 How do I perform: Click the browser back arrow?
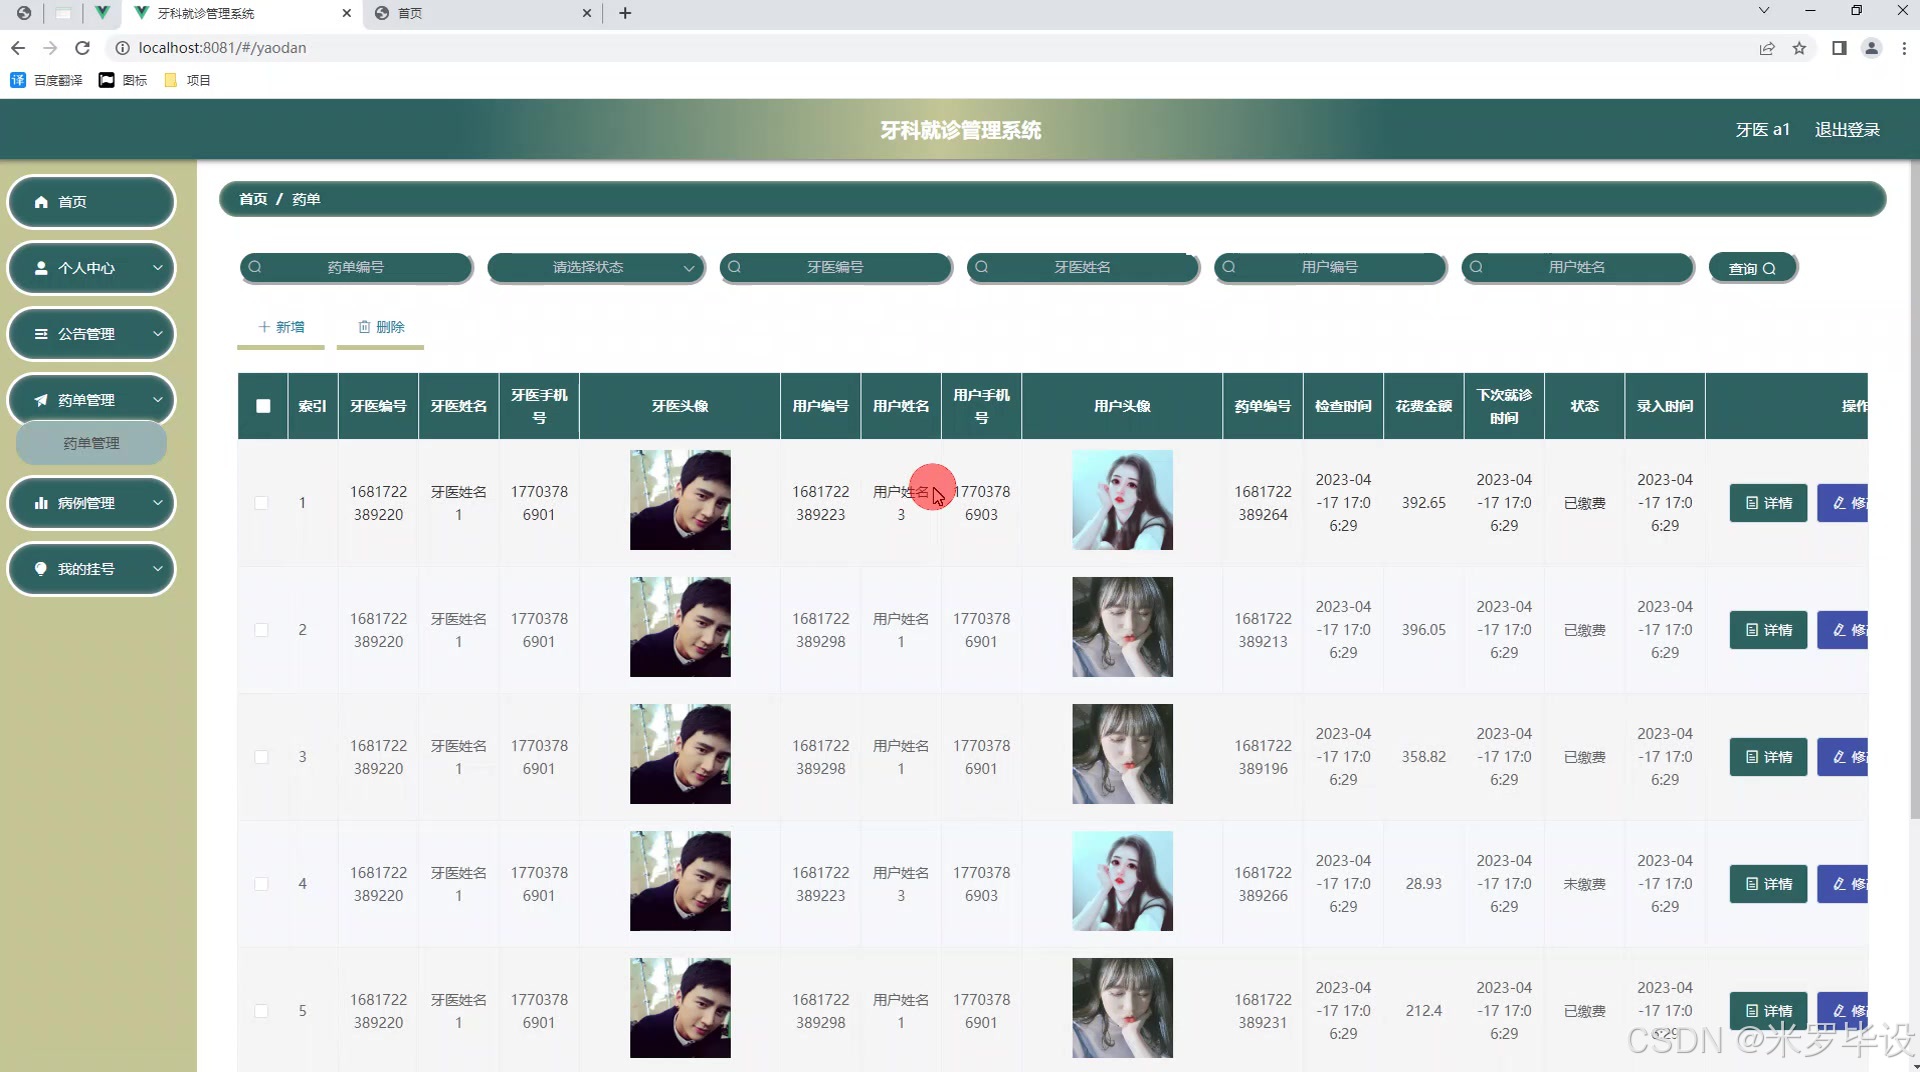point(18,48)
